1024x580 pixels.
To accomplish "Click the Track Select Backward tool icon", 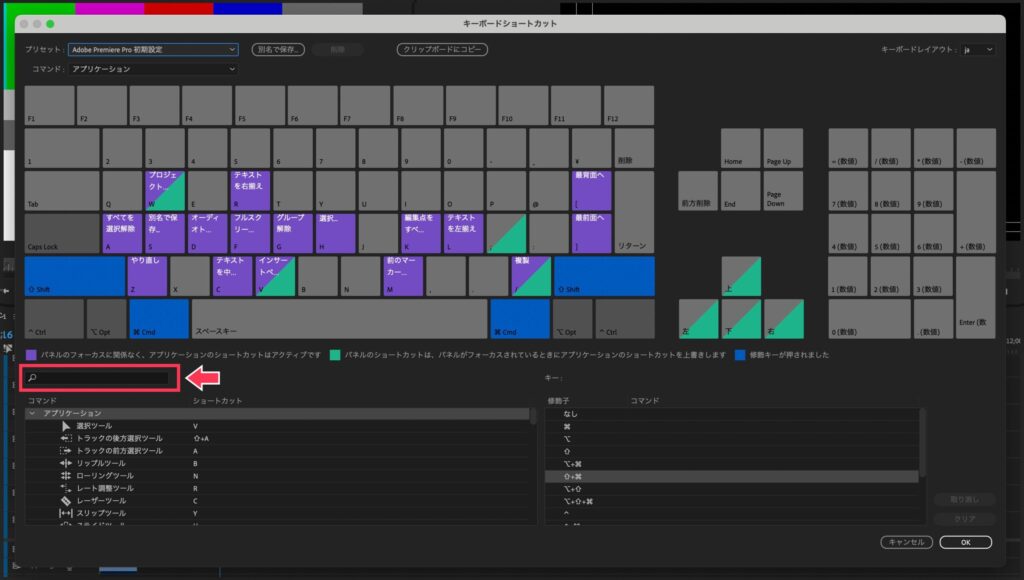I will (x=67, y=438).
